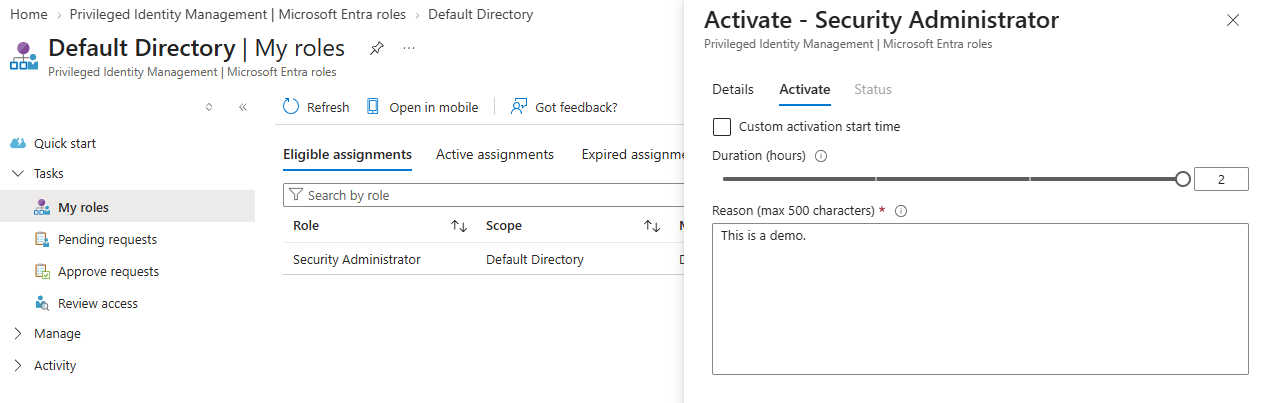Click the Scope column header
Viewport: 1262px width, 403px height.
coord(504,226)
